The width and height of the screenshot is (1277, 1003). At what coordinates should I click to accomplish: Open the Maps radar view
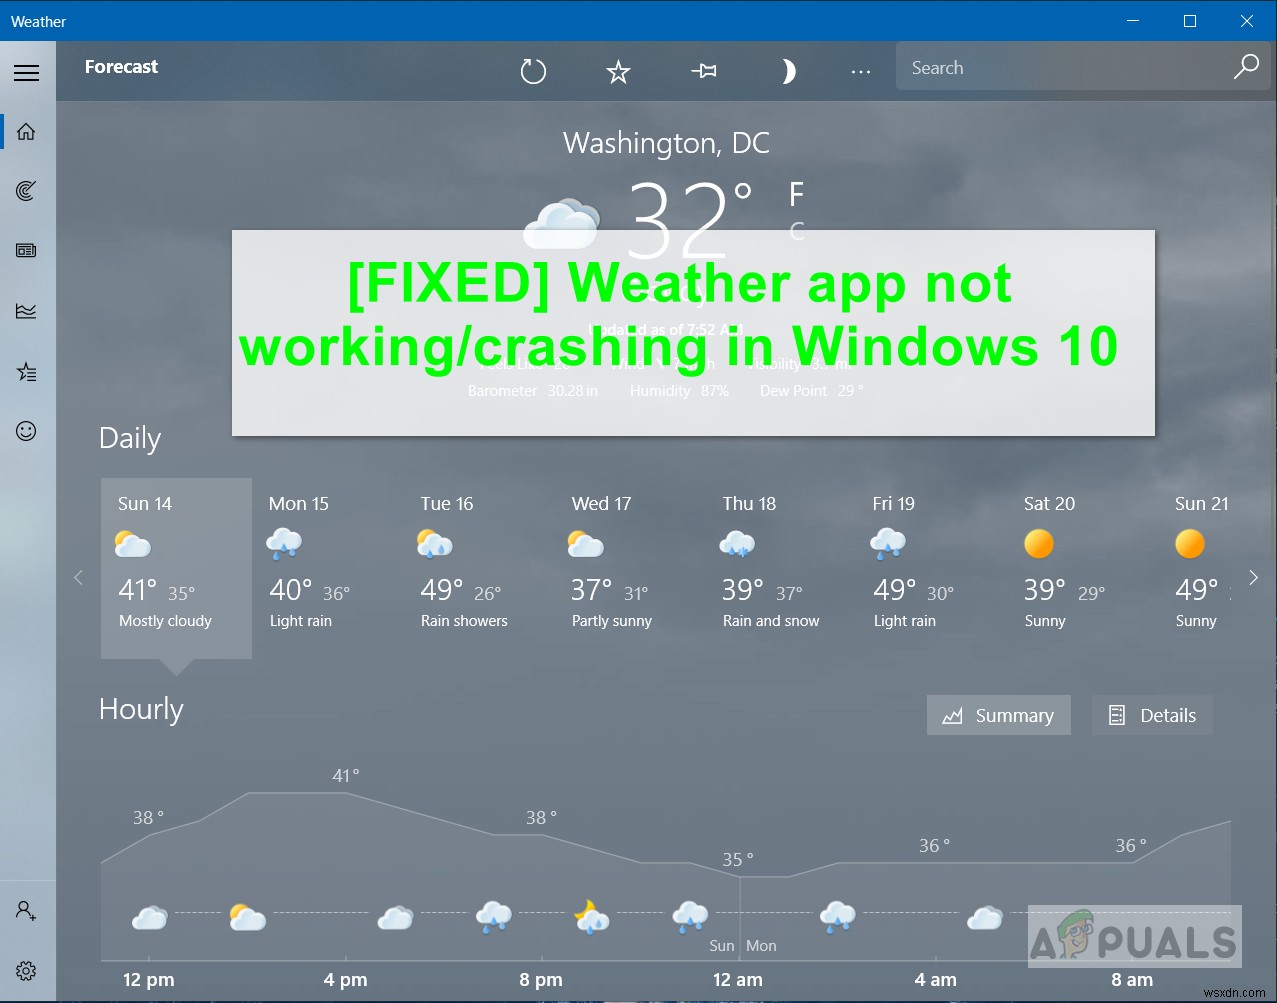click(27, 191)
